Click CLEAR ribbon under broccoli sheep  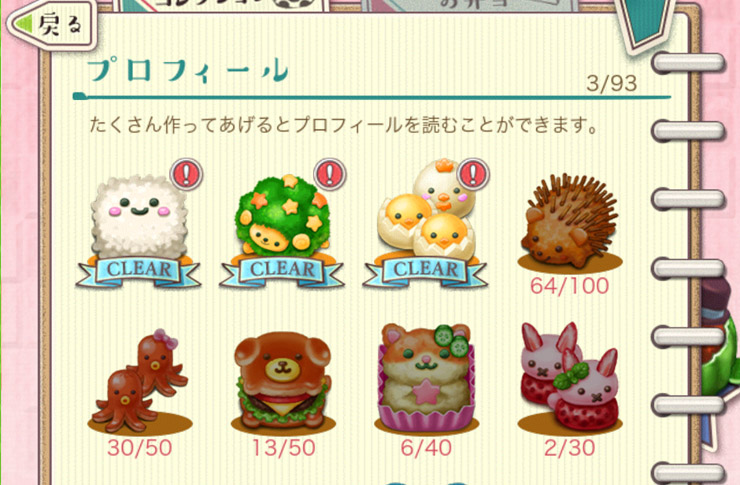282,272
